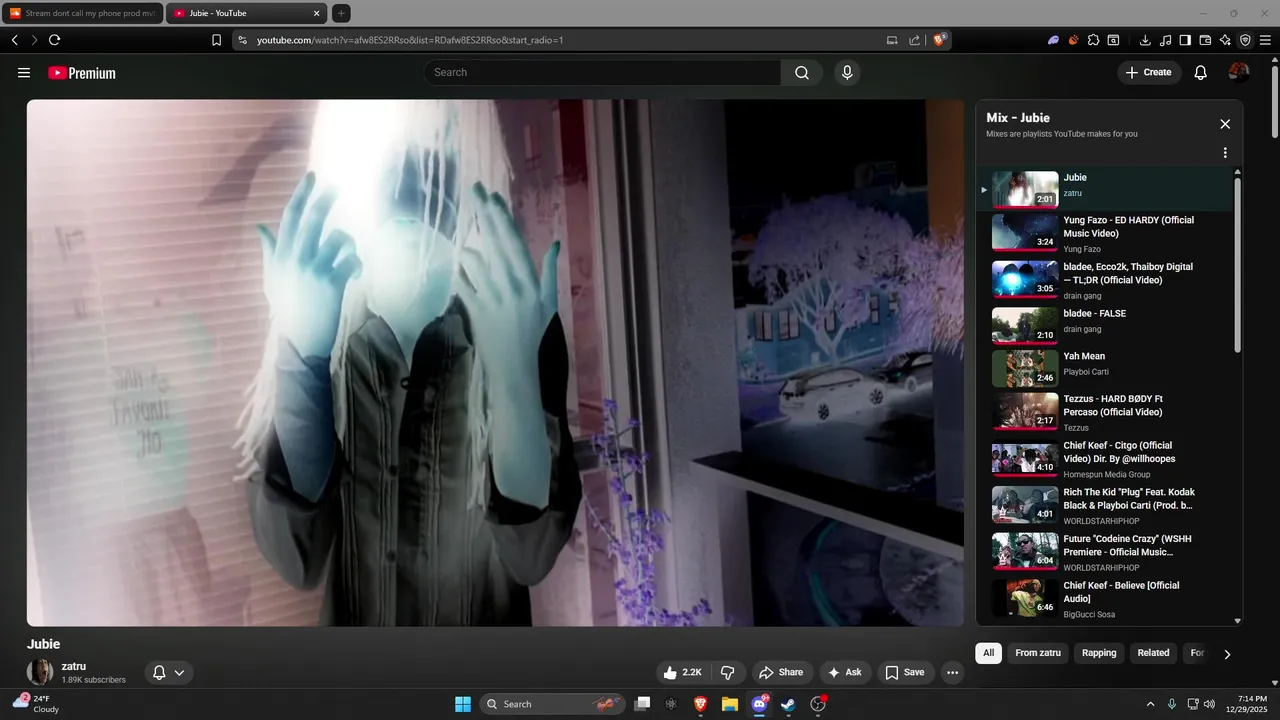The height and width of the screenshot is (720, 1280).
Task: Select the From zatru chip
Action: pos(1038,653)
